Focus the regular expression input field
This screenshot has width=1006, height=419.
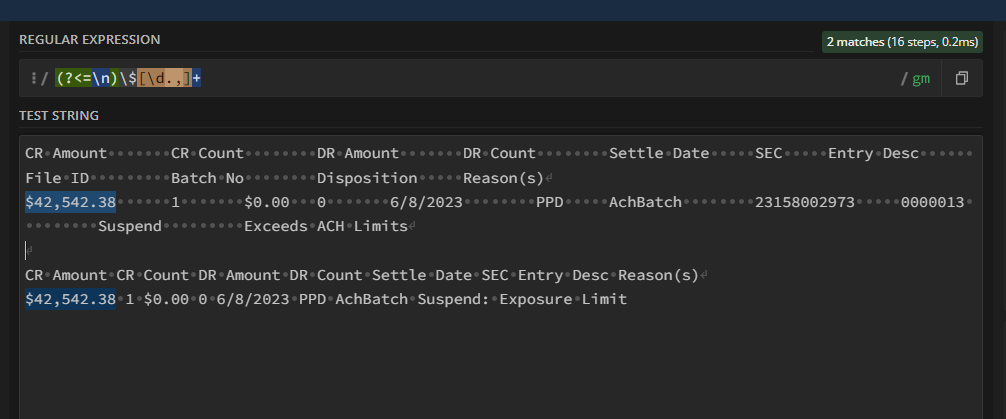(550, 78)
